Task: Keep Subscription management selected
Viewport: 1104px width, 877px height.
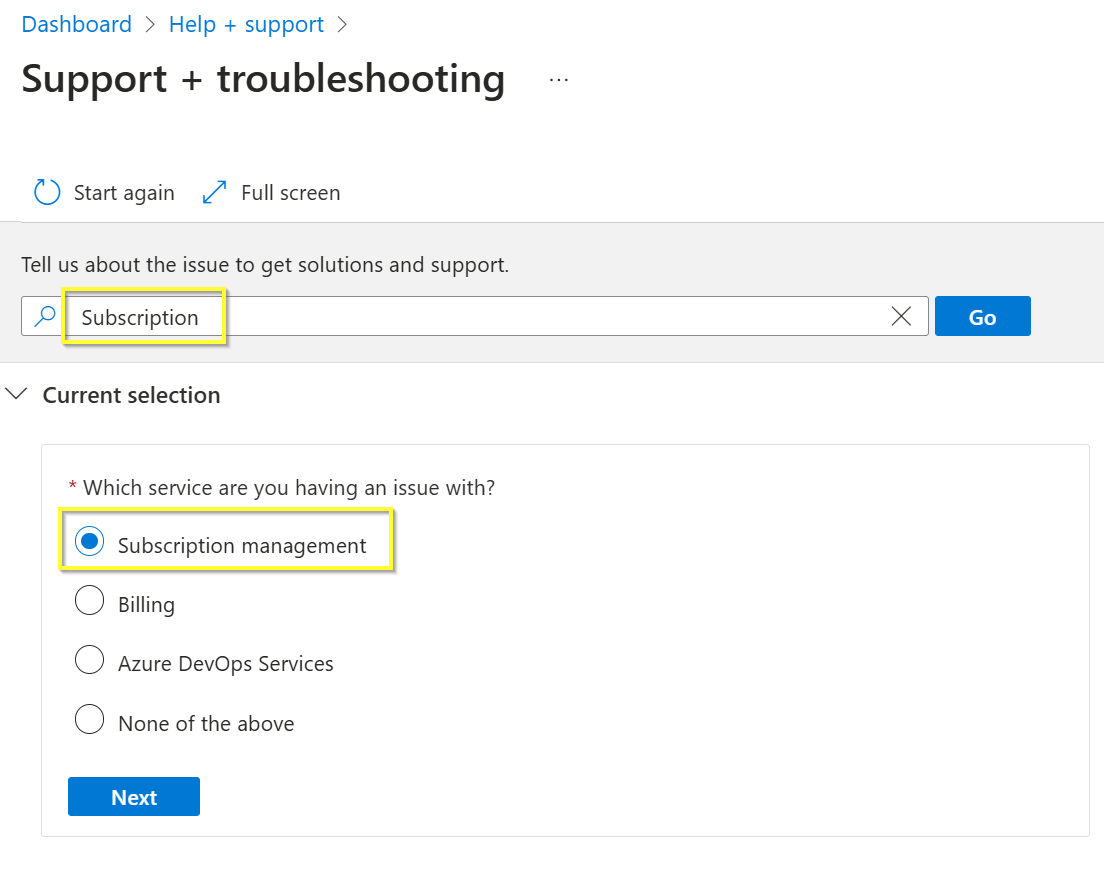Action: [x=89, y=541]
